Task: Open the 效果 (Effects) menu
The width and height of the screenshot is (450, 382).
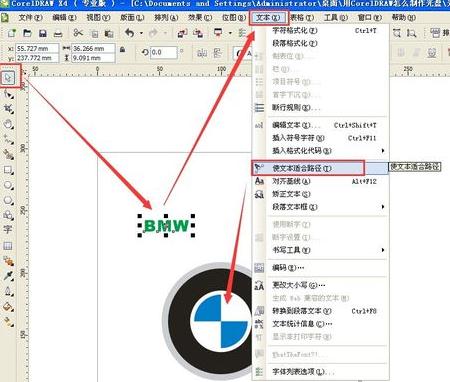Action: pos(200,17)
